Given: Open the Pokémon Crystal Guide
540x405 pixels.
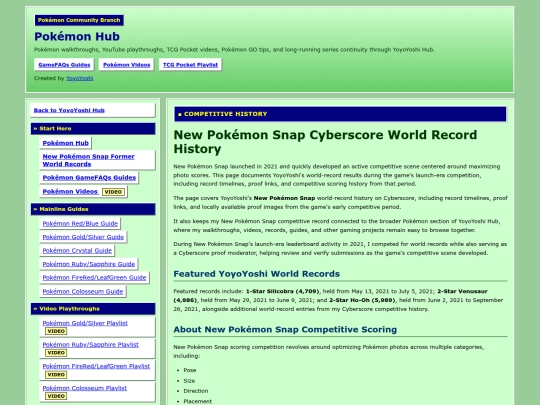Looking at the screenshot, I should (x=77, y=250).
